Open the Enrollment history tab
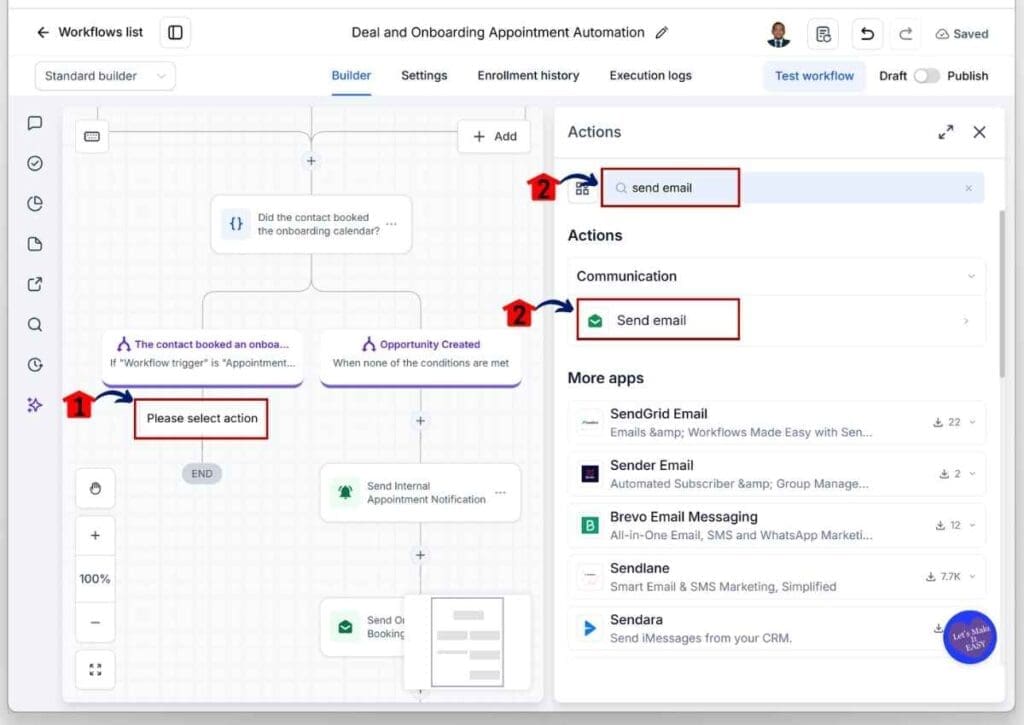Image resolution: width=1024 pixels, height=725 pixels. tap(528, 76)
